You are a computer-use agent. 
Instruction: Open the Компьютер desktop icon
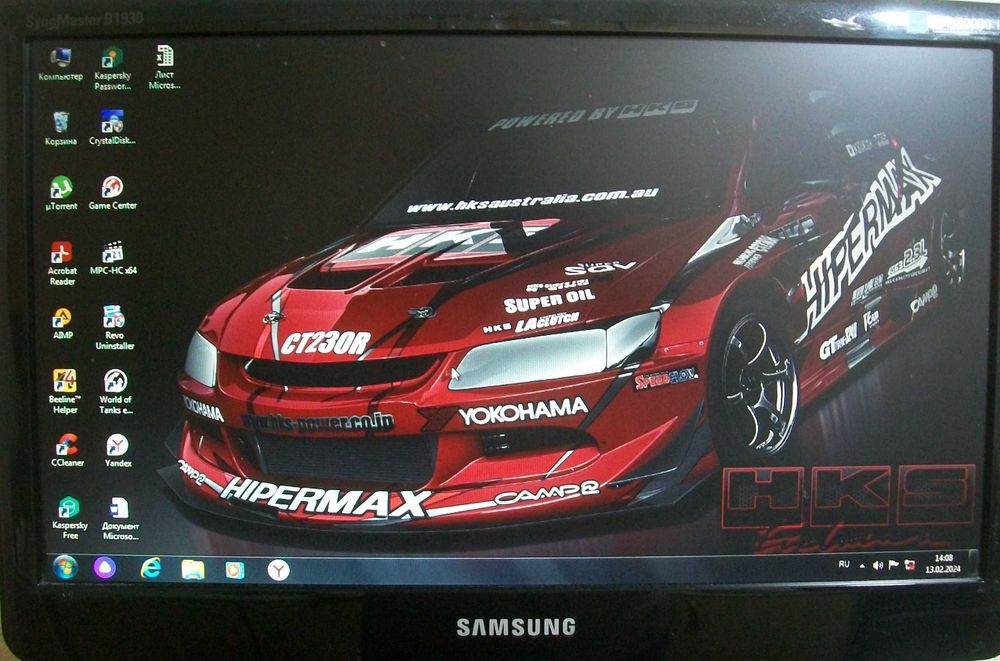[x=61, y=64]
